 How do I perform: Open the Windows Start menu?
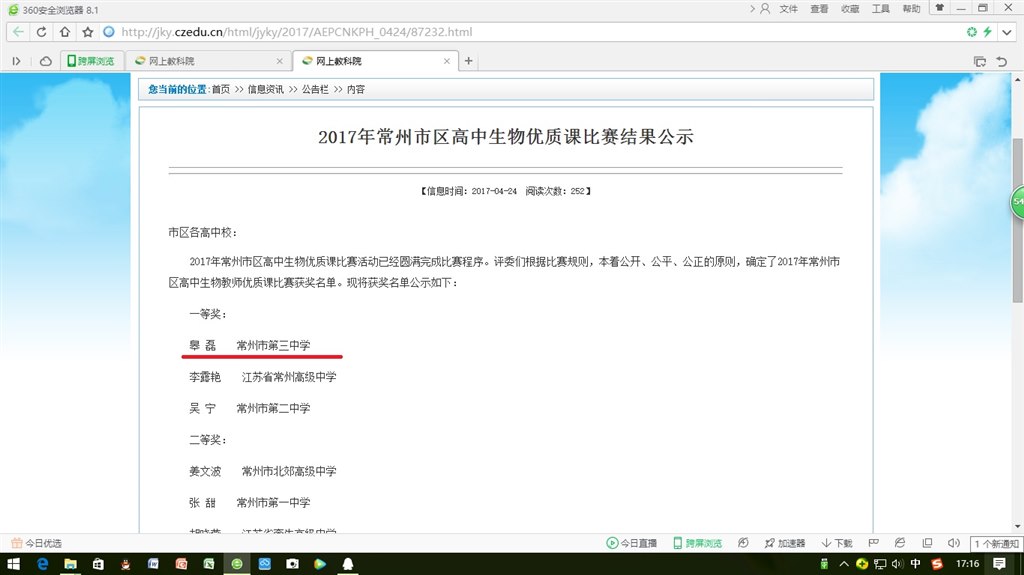tap(13, 563)
